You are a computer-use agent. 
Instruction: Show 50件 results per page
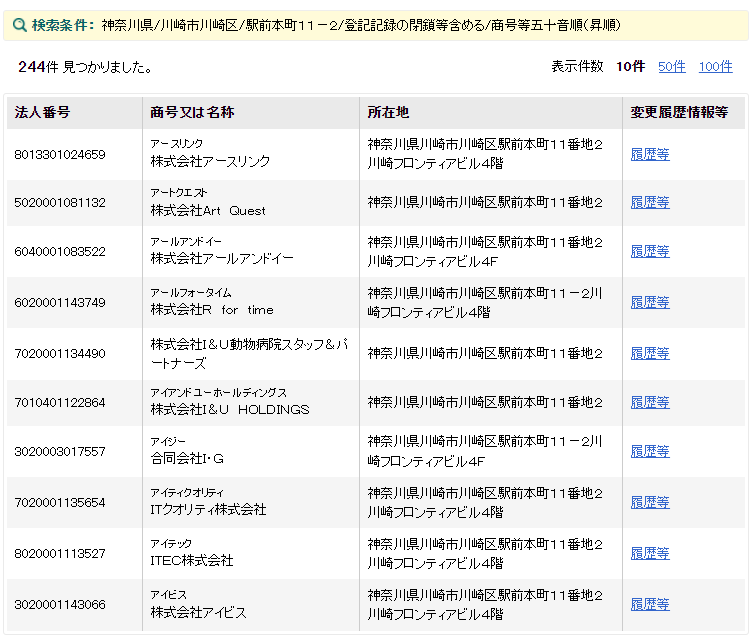click(x=671, y=66)
